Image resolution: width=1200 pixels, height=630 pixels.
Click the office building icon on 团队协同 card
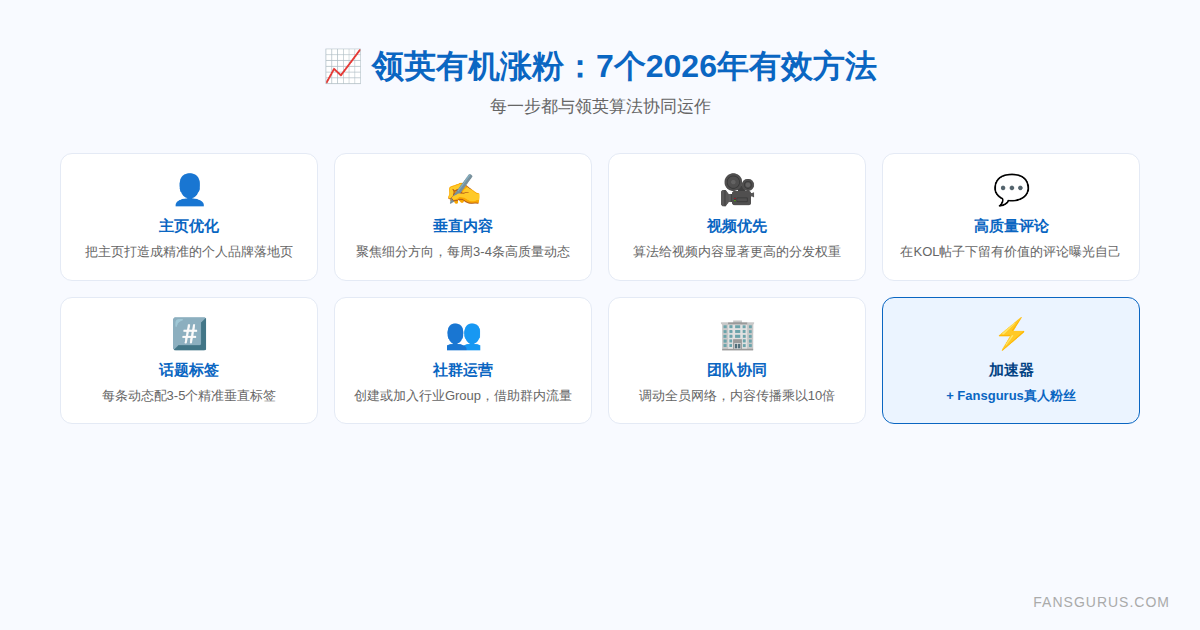tap(737, 333)
